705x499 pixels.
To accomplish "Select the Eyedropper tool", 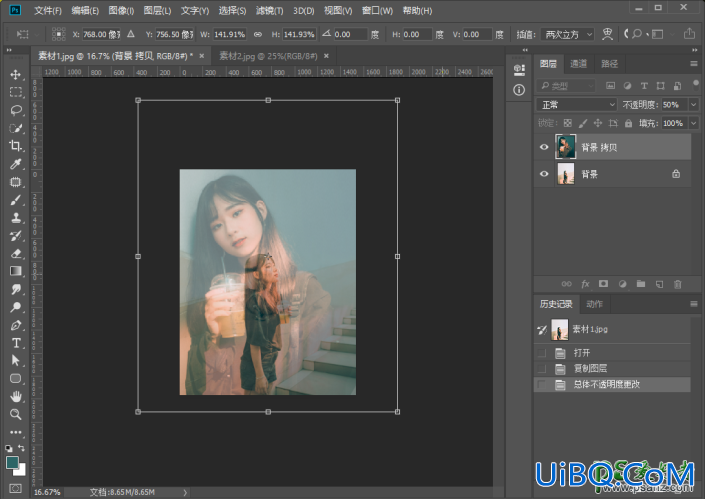I will (x=16, y=164).
